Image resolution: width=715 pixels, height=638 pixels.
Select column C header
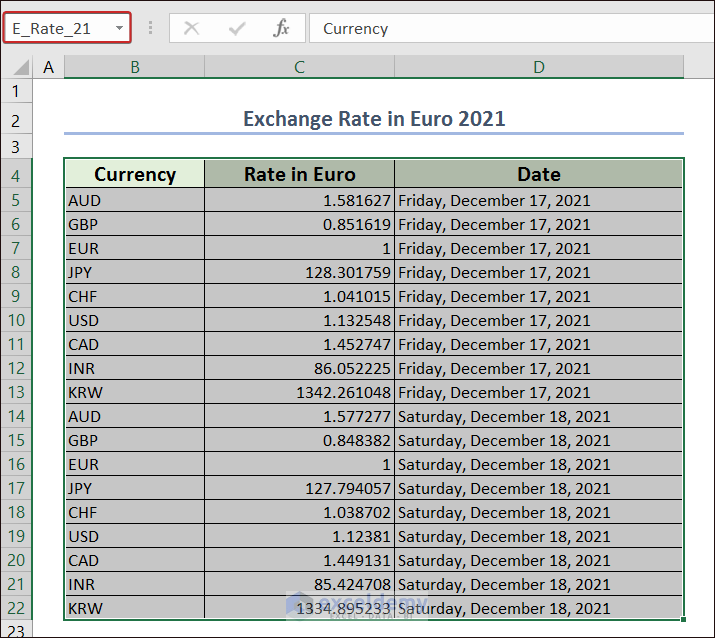(299, 67)
